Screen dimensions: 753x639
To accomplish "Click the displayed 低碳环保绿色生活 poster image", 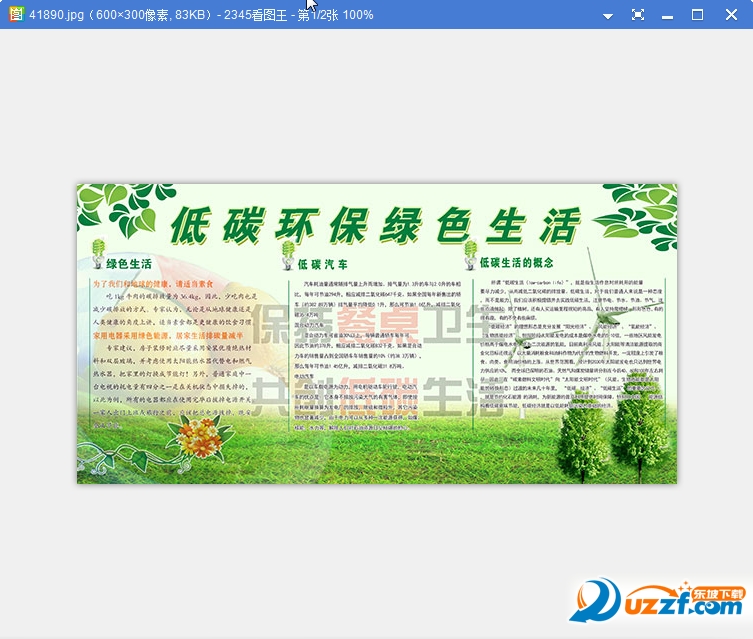I will [x=377, y=333].
